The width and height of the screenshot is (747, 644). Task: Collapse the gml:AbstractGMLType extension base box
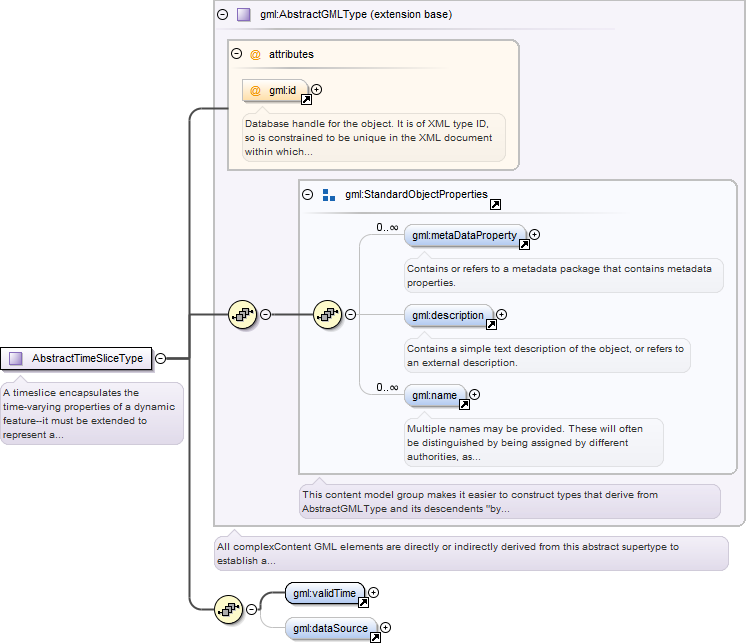[x=222, y=14]
